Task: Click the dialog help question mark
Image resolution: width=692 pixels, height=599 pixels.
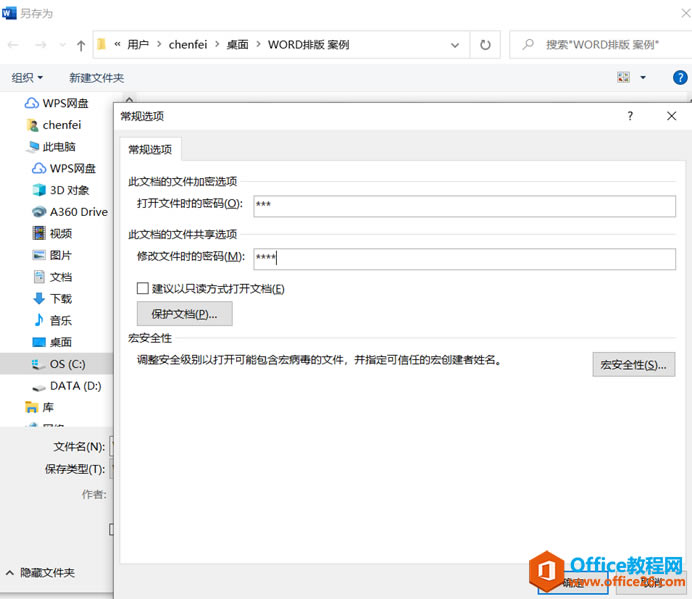Action: [x=630, y=116]
